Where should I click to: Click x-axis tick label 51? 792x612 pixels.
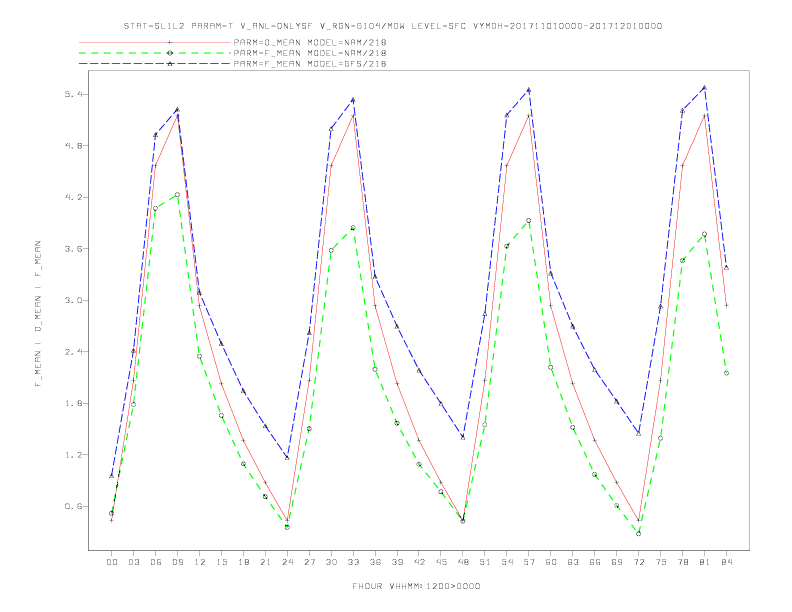click(x=485, y=562)
